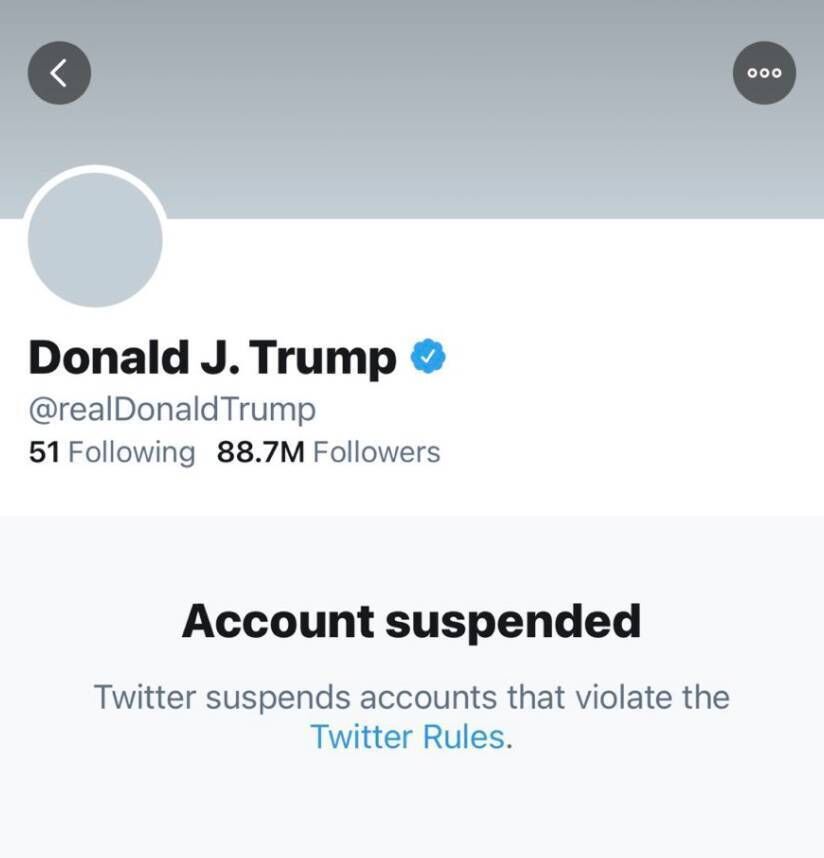The height and width of the screenshot is (858, 824).
Task: Expand profile options with the ••• button
Action: point(764,72)
